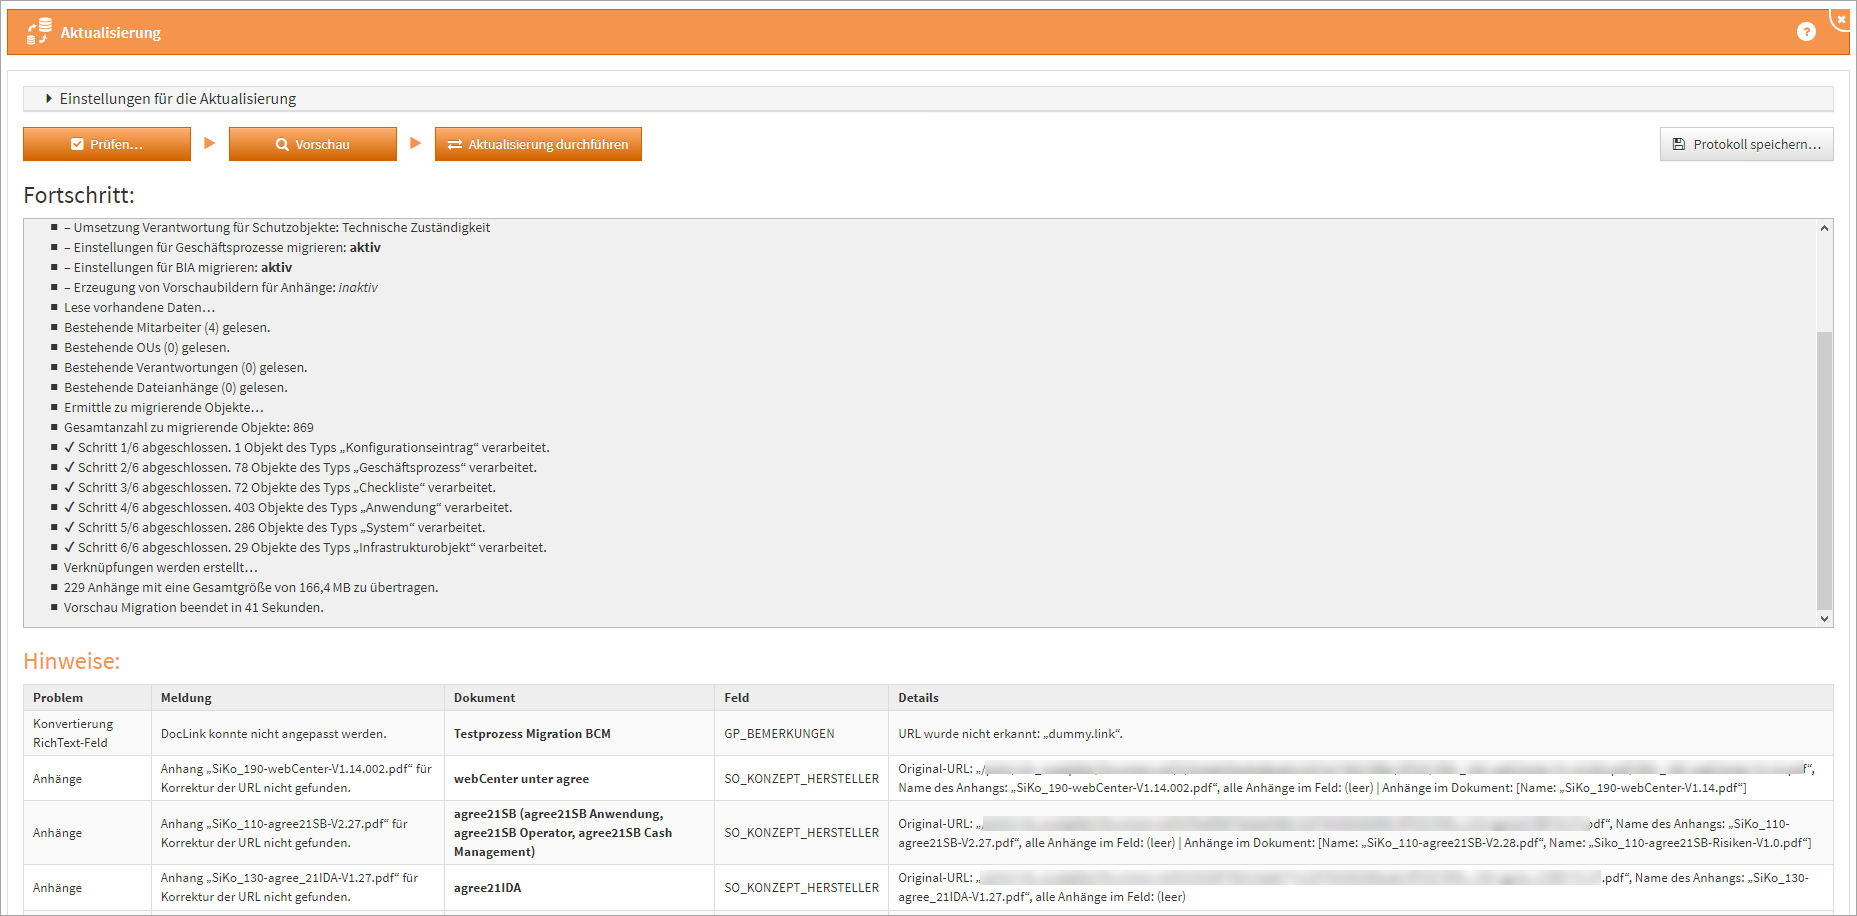Open the agree21IDA document entry
Viewport: 1857px width, 916px height.
coord(487,888)
